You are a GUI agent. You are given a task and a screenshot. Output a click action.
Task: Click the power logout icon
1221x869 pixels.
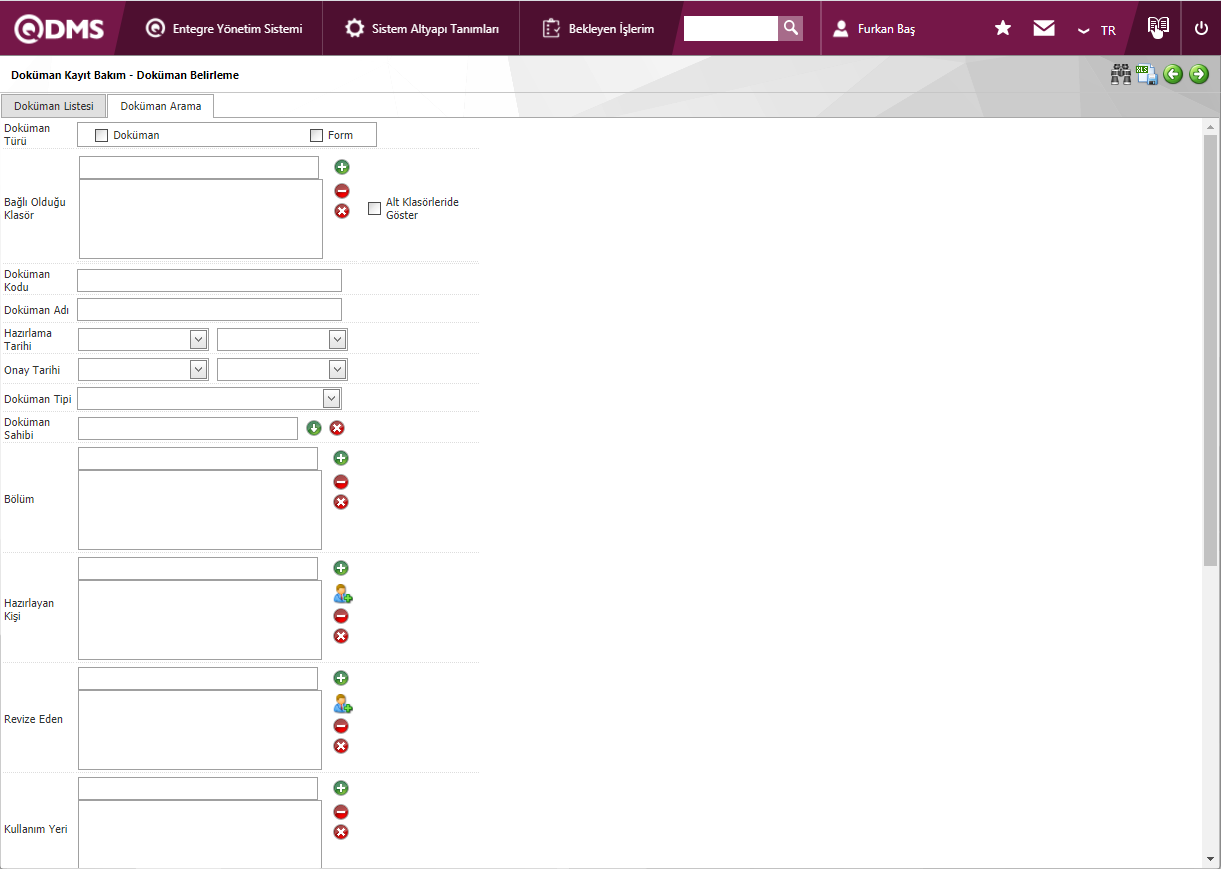click(1201, 28)
